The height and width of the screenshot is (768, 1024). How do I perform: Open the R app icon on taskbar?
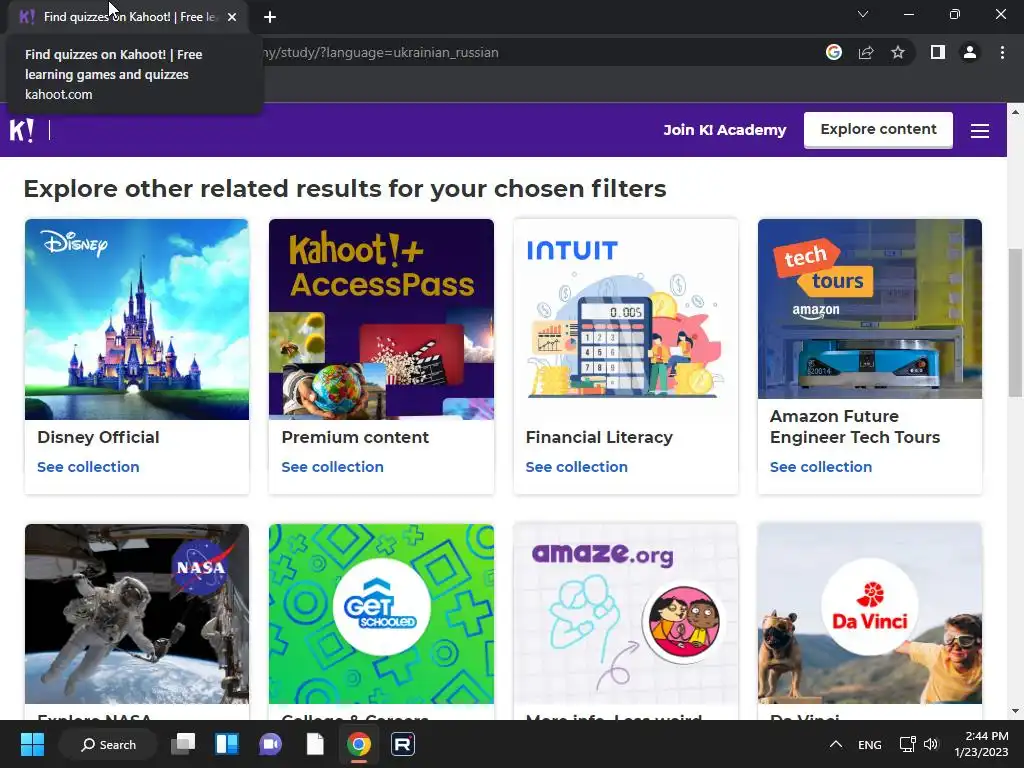click(403, 744)
